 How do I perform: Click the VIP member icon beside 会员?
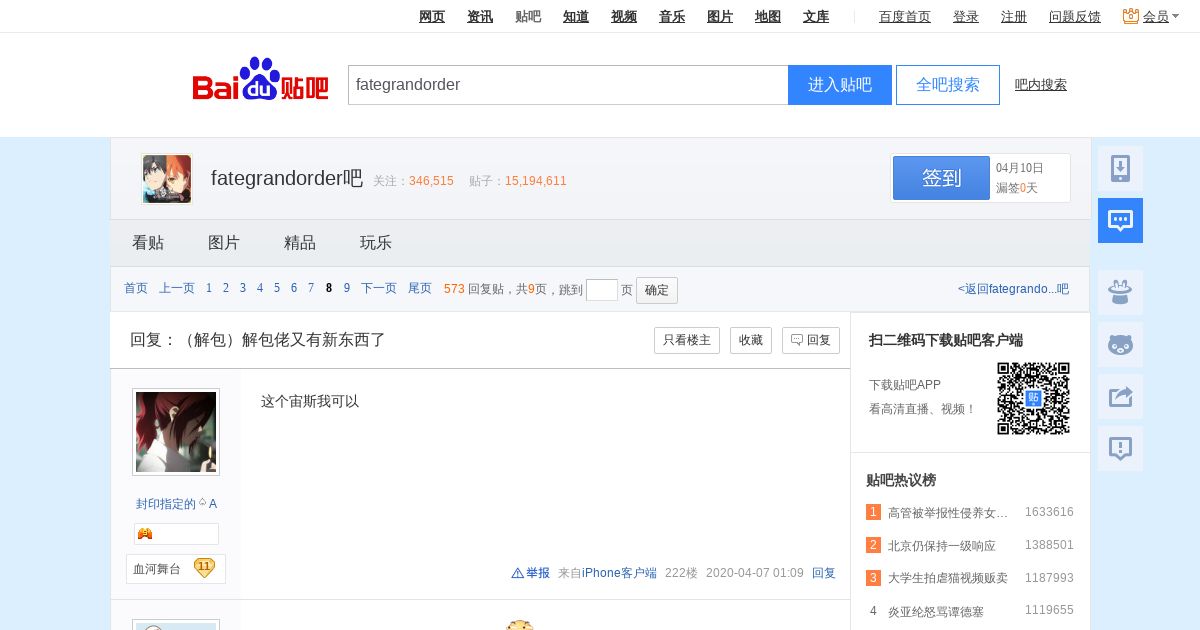click(x=1131, y=16)
